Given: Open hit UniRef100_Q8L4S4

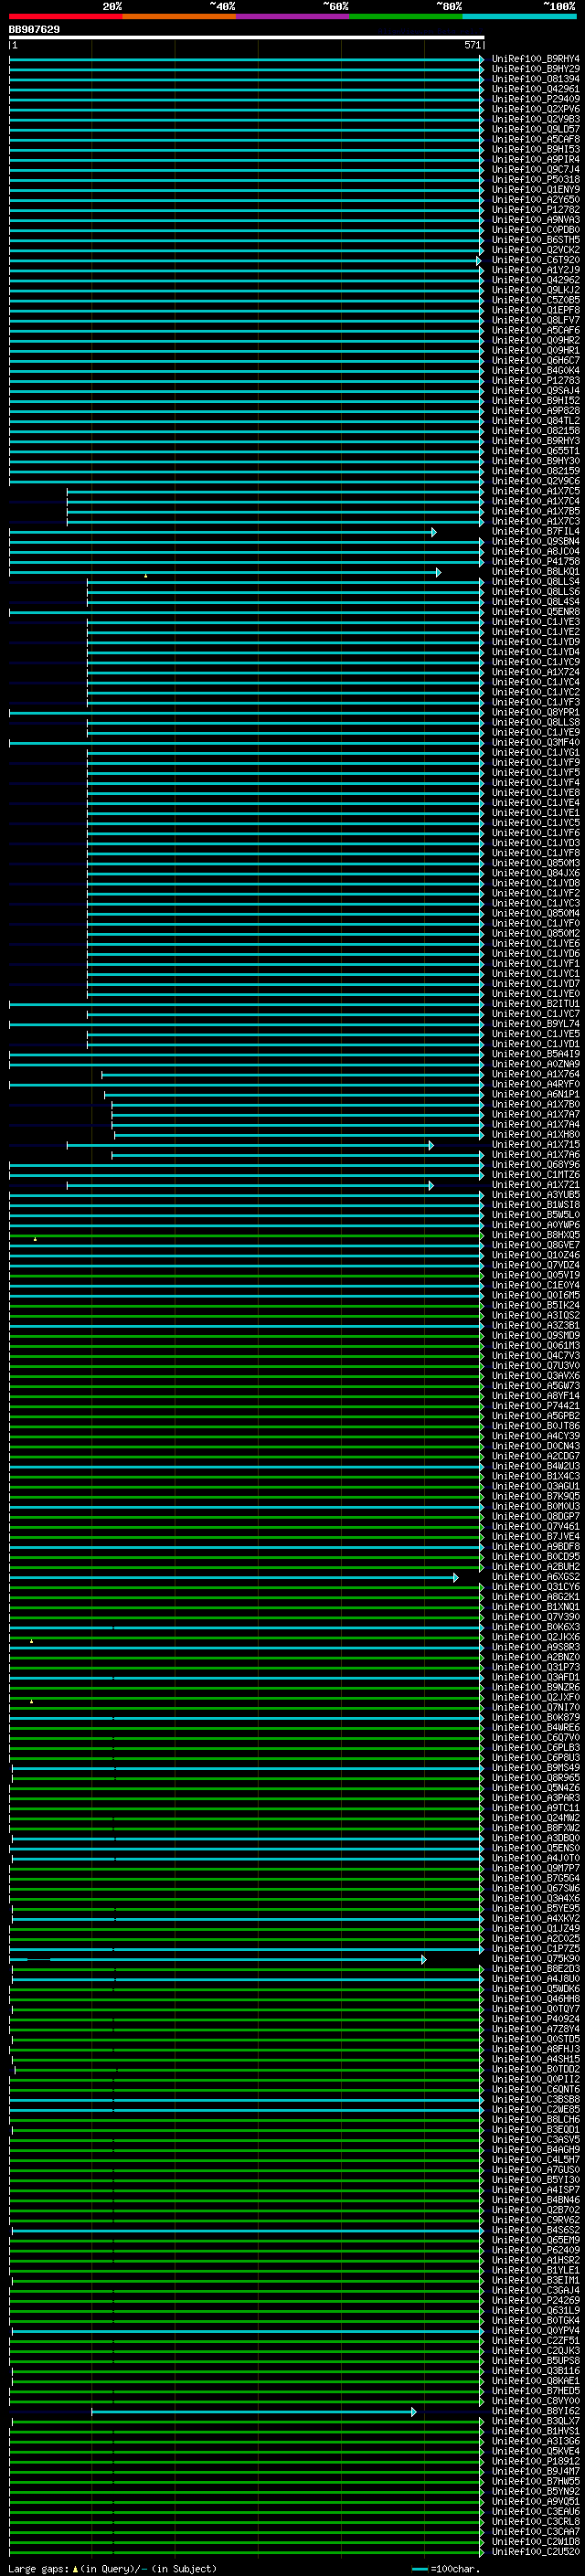Looking at the screenshot, I should point(535,602).
